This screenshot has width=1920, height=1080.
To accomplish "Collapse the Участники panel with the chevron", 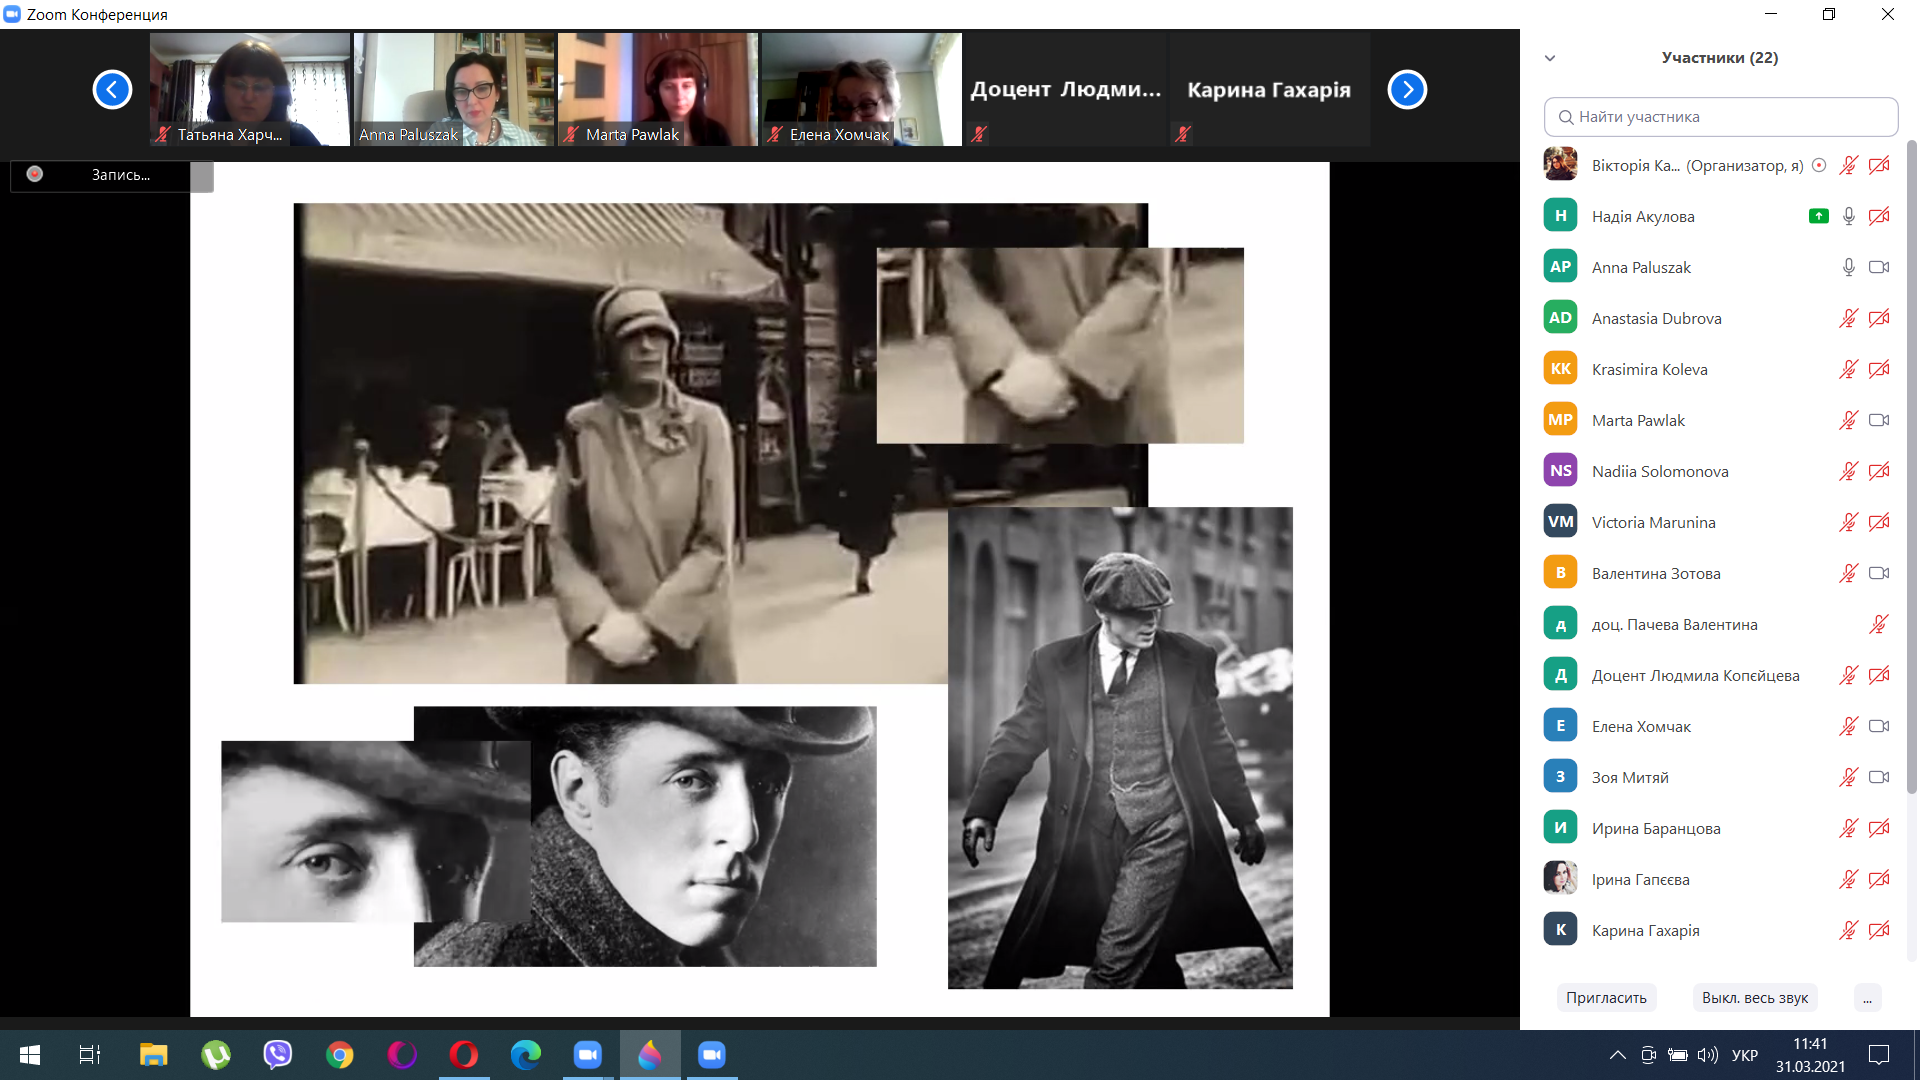I will click(x=1550, y=58).
